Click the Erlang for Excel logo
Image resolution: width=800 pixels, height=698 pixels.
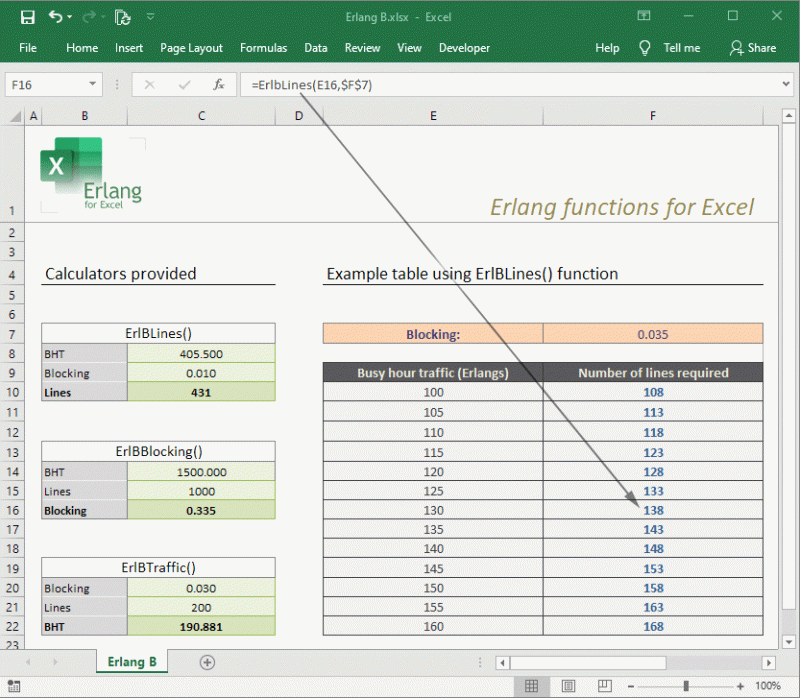pyautogui.click(x=92, y=173)
